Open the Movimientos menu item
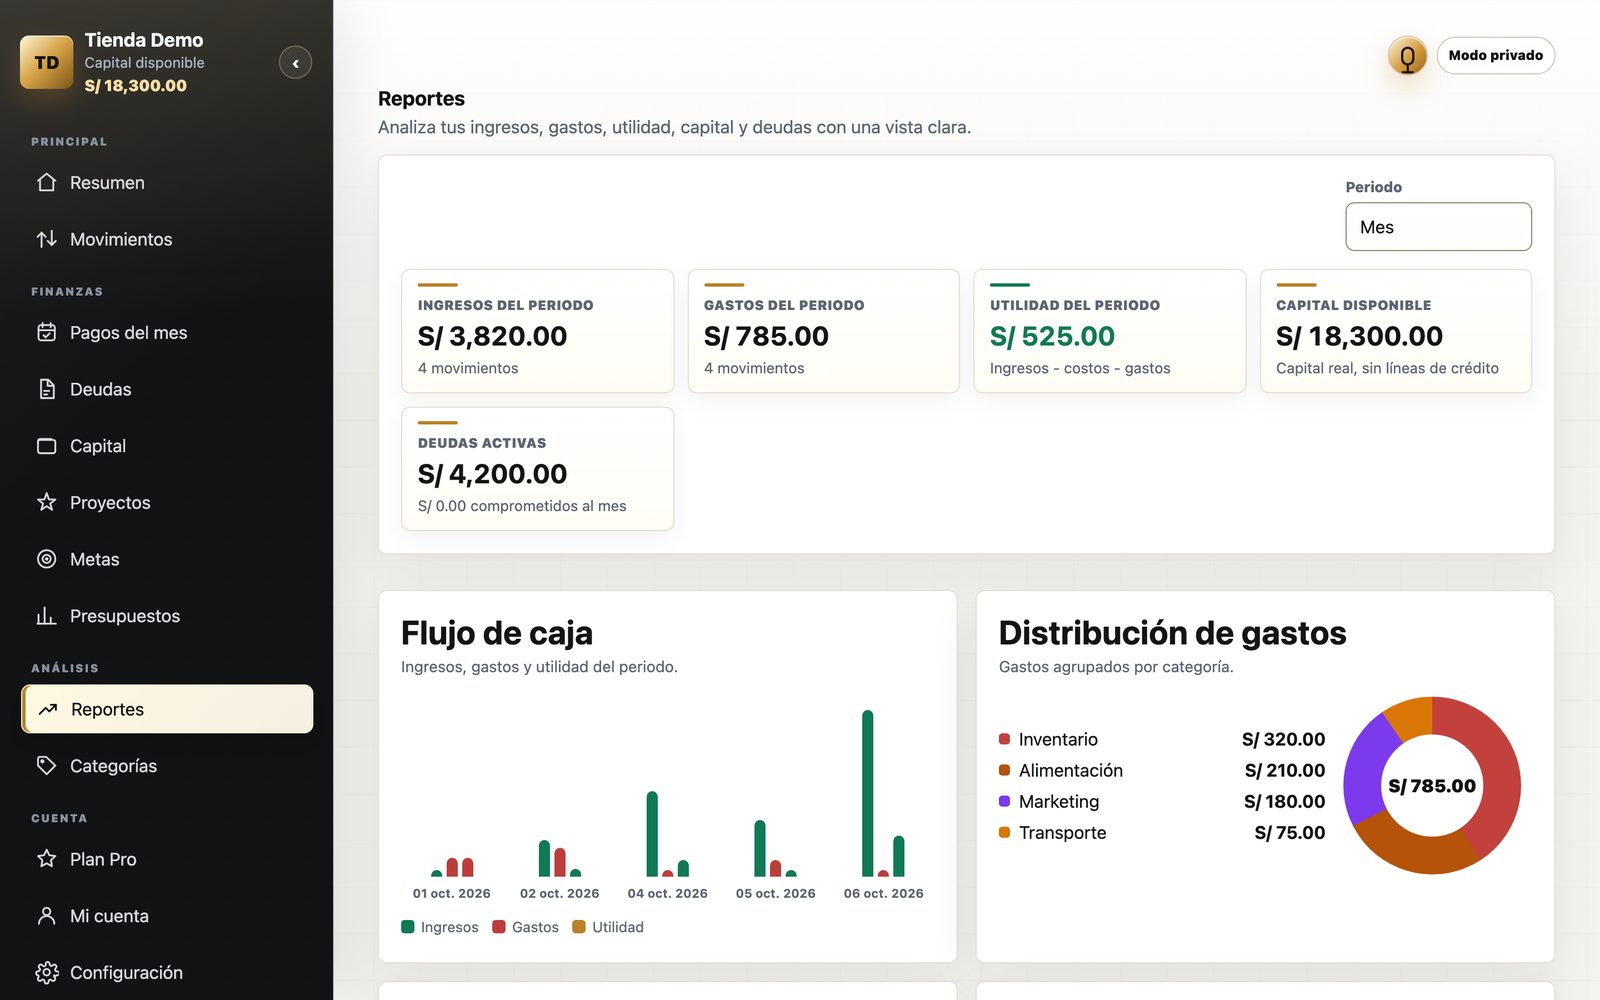Image resolution: width=1600 pixels, height=1000 pixels. click(x=167, y=239)
